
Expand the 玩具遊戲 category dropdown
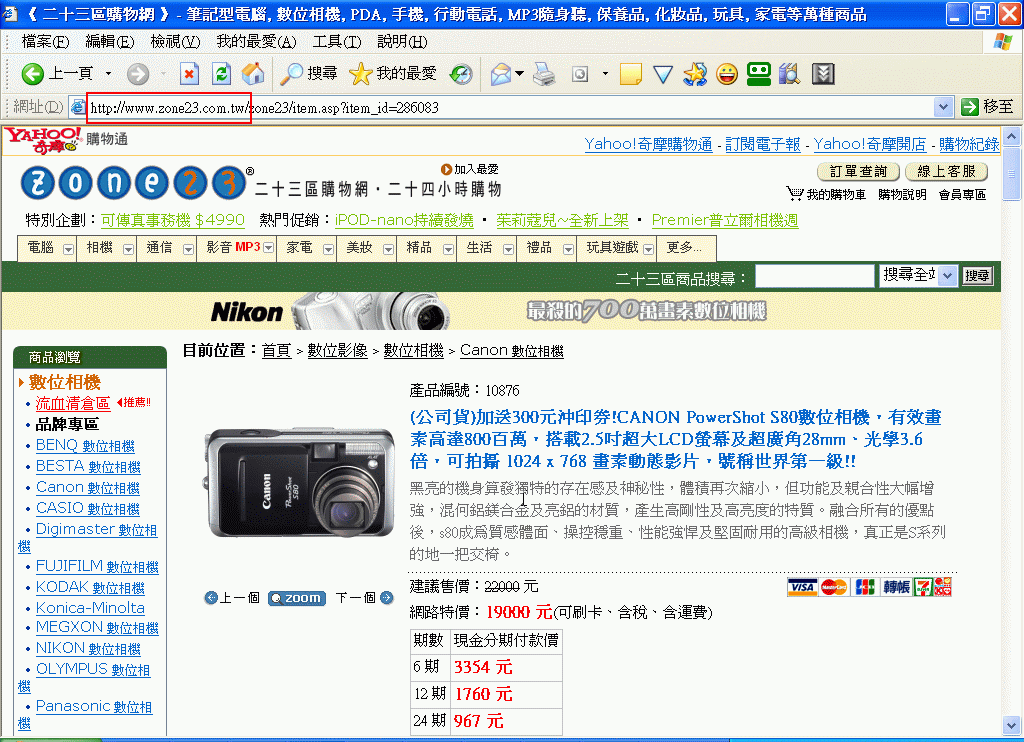[x=648, y=249]
